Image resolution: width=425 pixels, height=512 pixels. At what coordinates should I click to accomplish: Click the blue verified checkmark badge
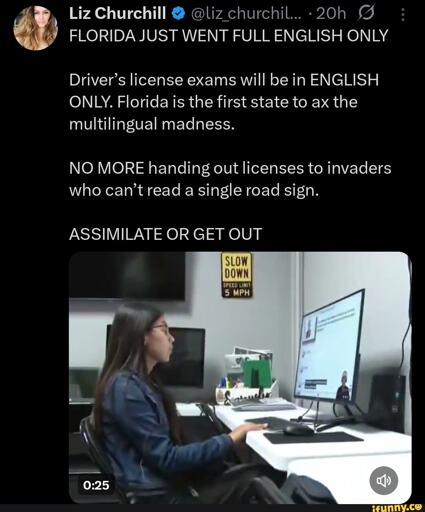pos(176,13)
